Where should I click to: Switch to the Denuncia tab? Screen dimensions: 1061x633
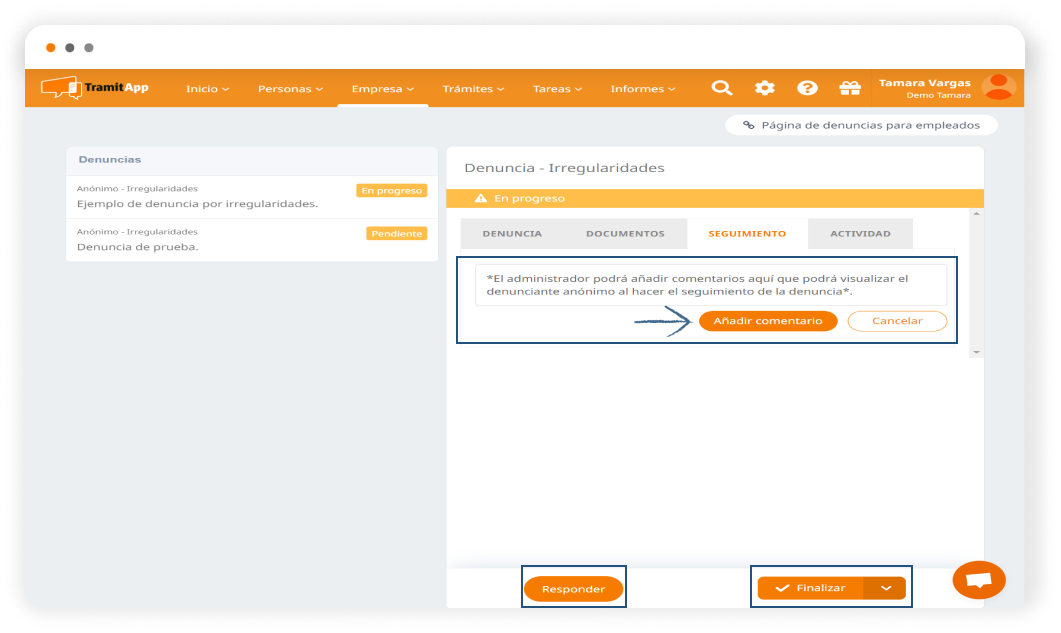click(512, 234)
